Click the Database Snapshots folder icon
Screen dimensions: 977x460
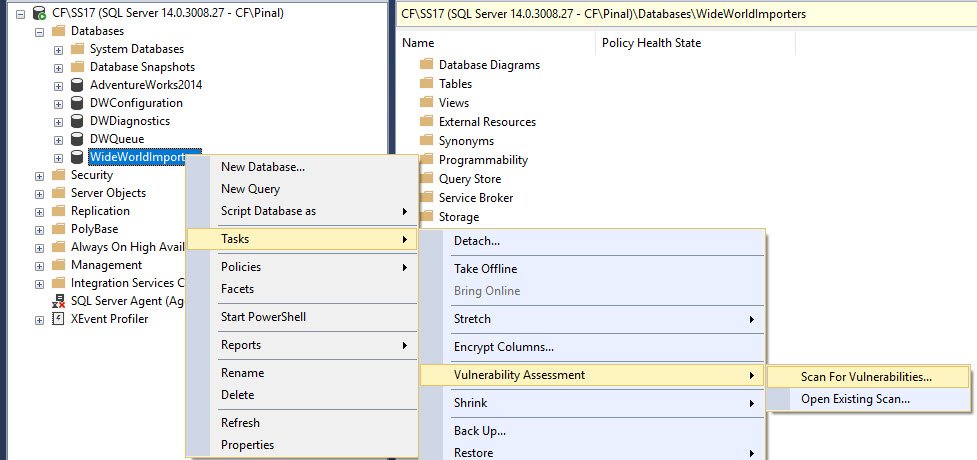[77, 67]
